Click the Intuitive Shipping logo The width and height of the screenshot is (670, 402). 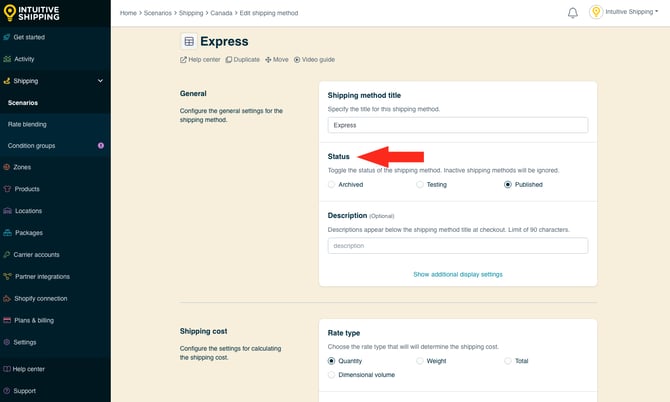coord(31,13)
